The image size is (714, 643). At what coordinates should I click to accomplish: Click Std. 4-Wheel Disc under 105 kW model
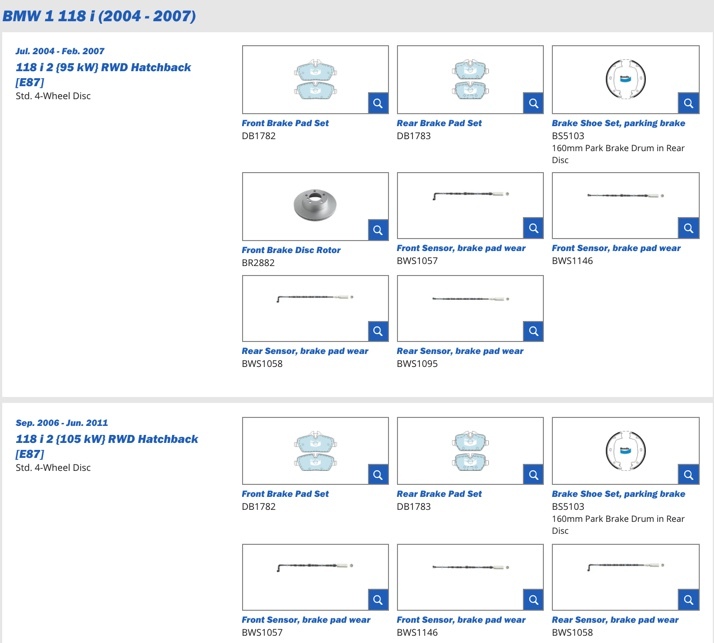pos(53,468)
